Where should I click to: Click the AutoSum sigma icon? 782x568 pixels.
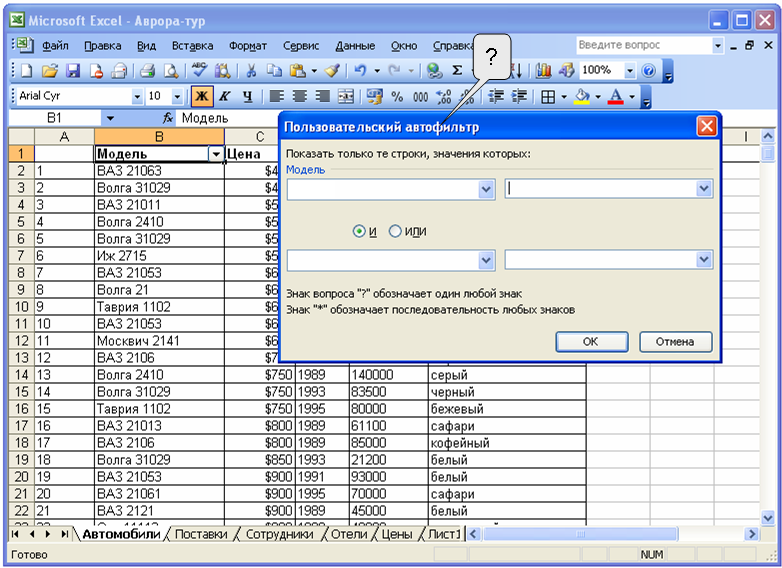457,71
